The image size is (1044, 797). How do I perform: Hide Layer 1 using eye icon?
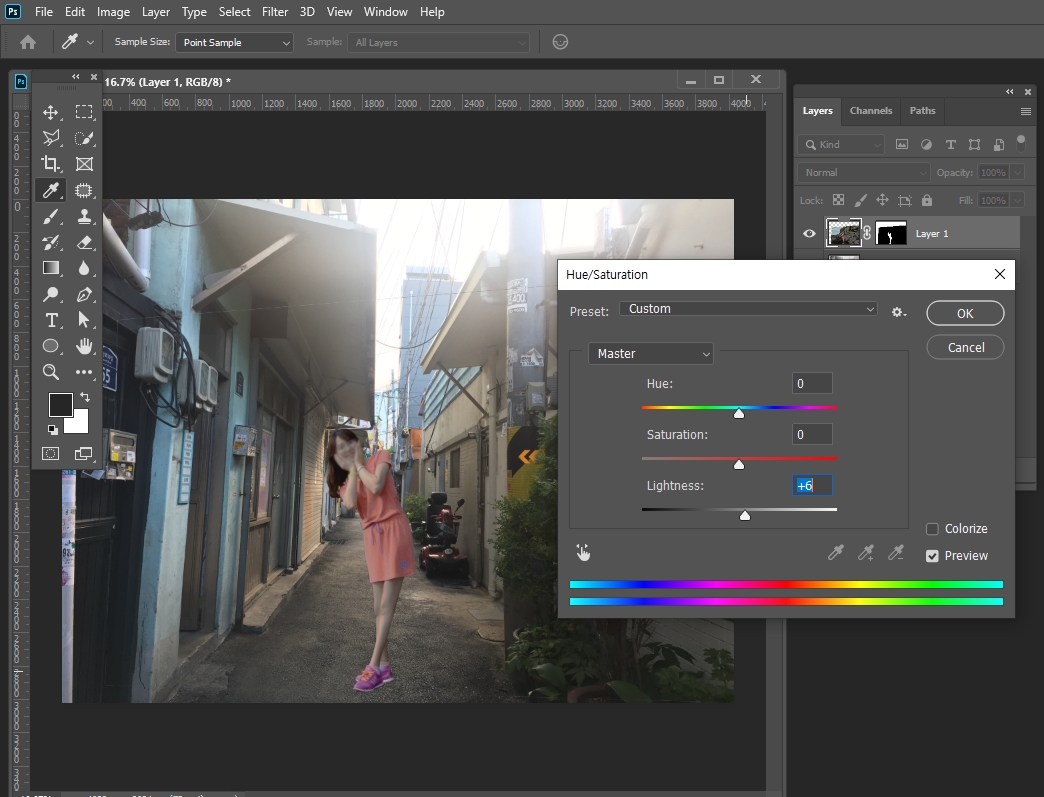810,233
